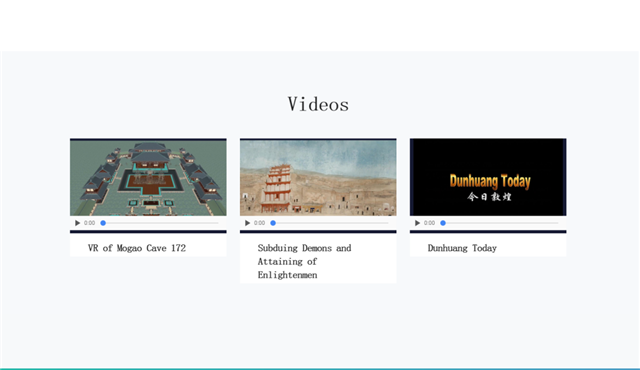This screenshot has height=370, width=640.
Task: Open the Subduing Demons and Attaining of Enlightenmen title
Action: (x=304, y=261)
